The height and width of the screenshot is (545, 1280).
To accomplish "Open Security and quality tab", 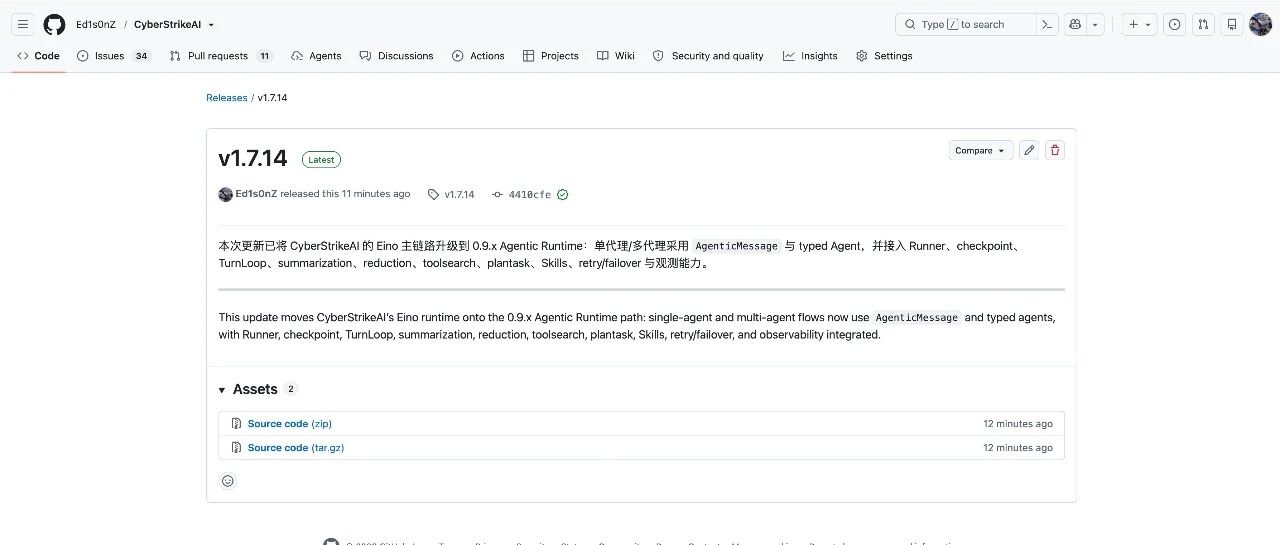I will [x=708, y=56].
